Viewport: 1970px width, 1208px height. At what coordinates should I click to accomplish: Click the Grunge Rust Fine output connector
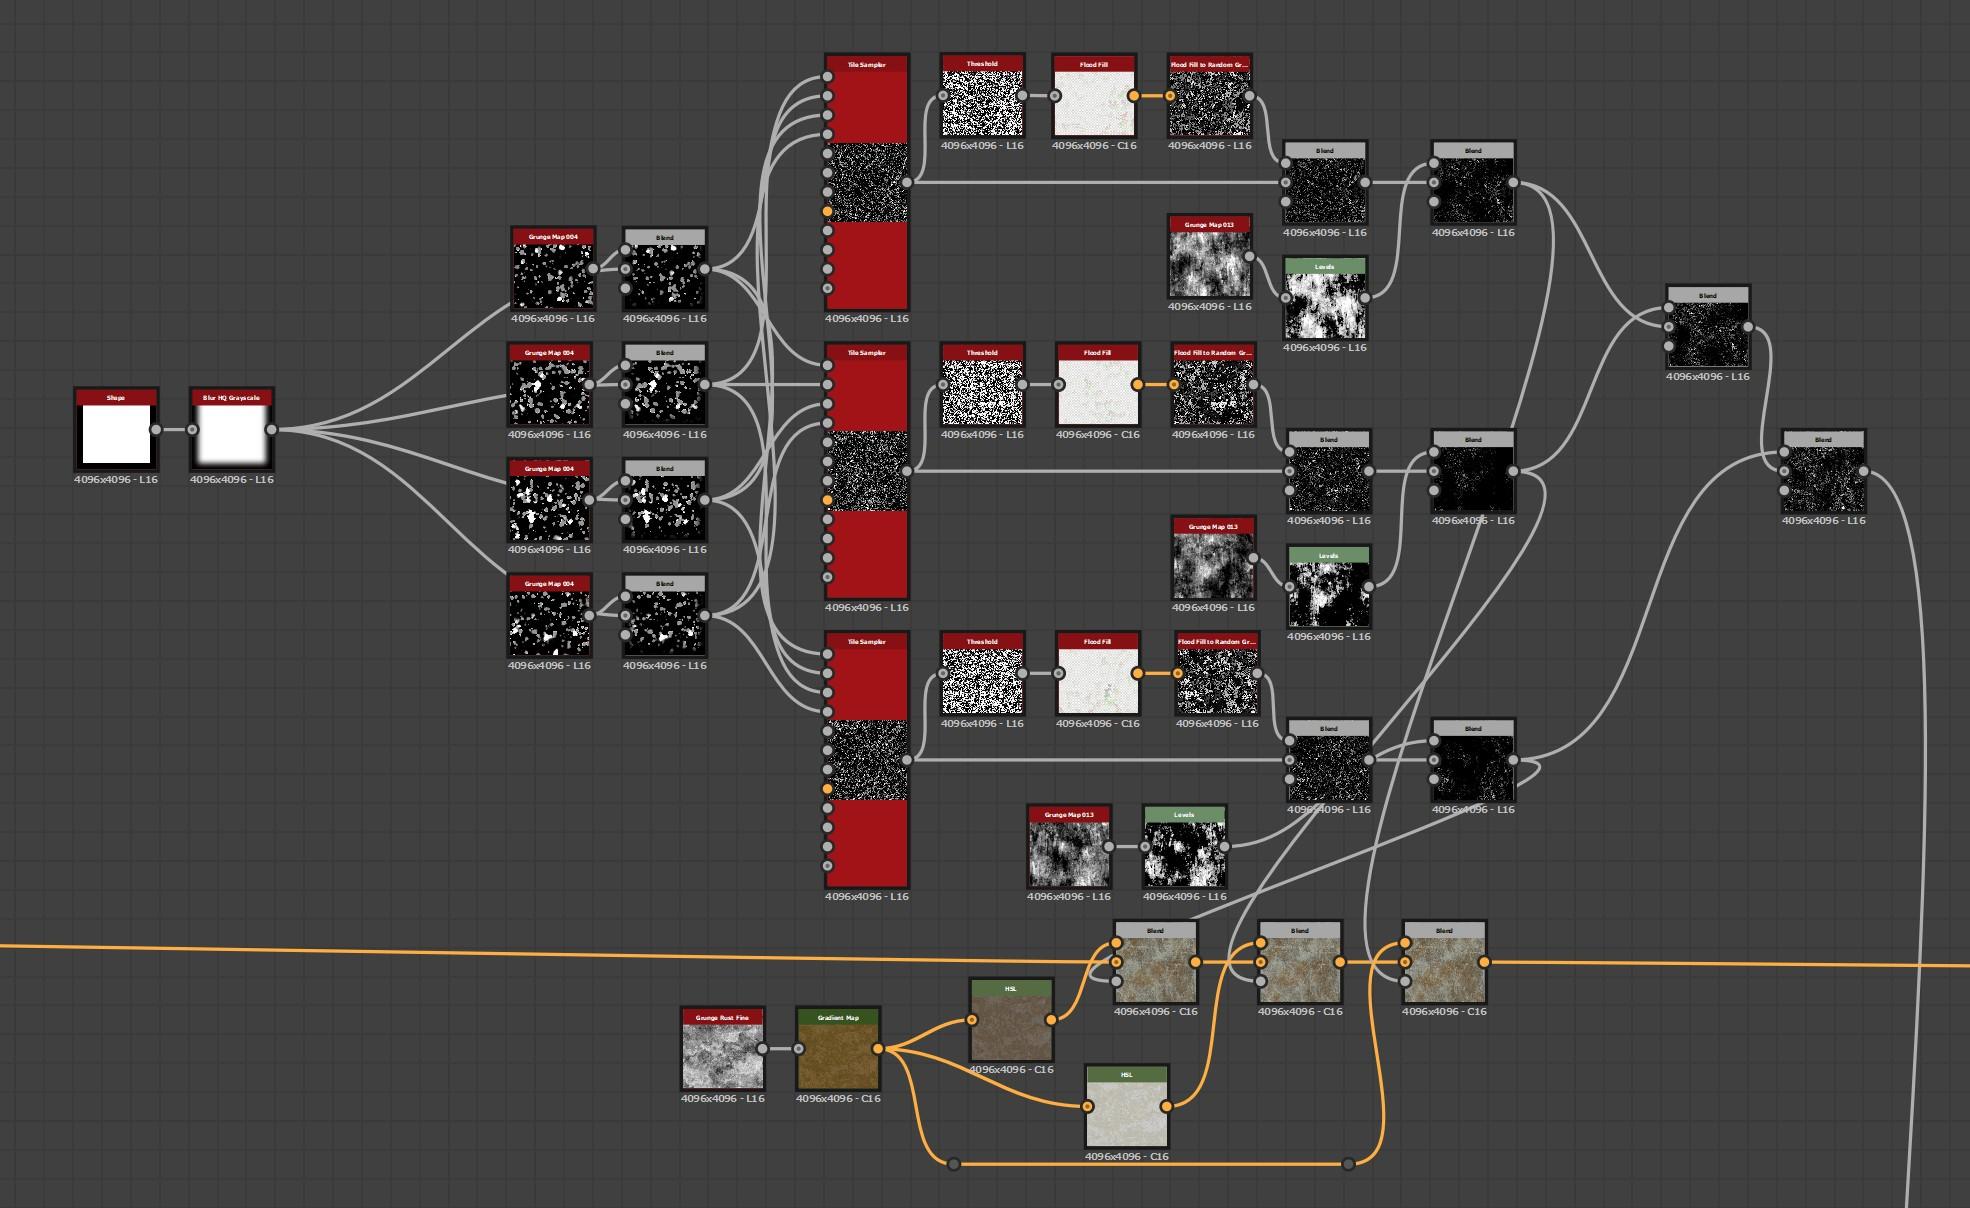(x=763, y=1049)
